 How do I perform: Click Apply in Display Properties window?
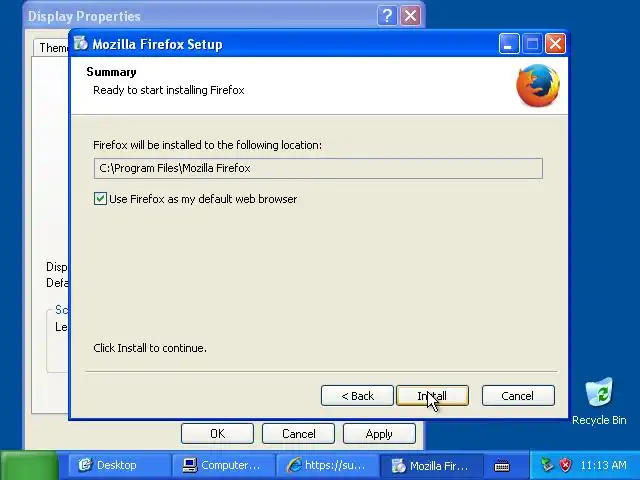[379, 433]
